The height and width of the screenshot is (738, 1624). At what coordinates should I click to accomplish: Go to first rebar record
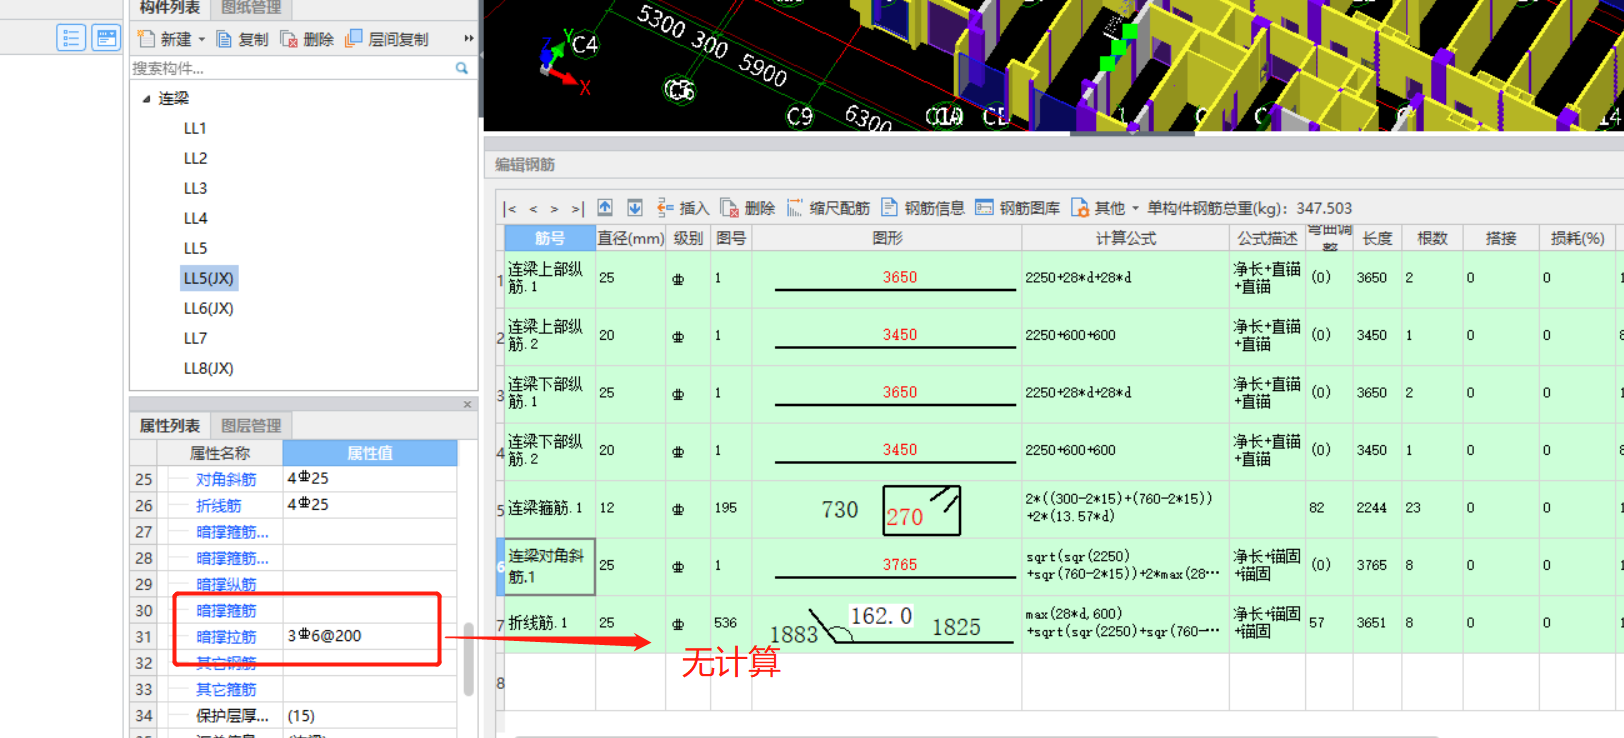click(510, 208)
